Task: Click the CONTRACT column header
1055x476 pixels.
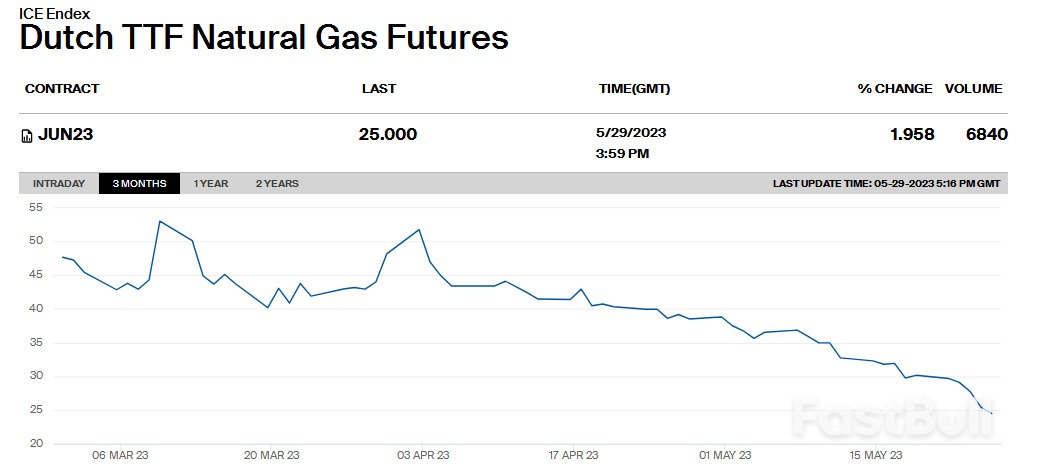Action: [x=62, y=88]
